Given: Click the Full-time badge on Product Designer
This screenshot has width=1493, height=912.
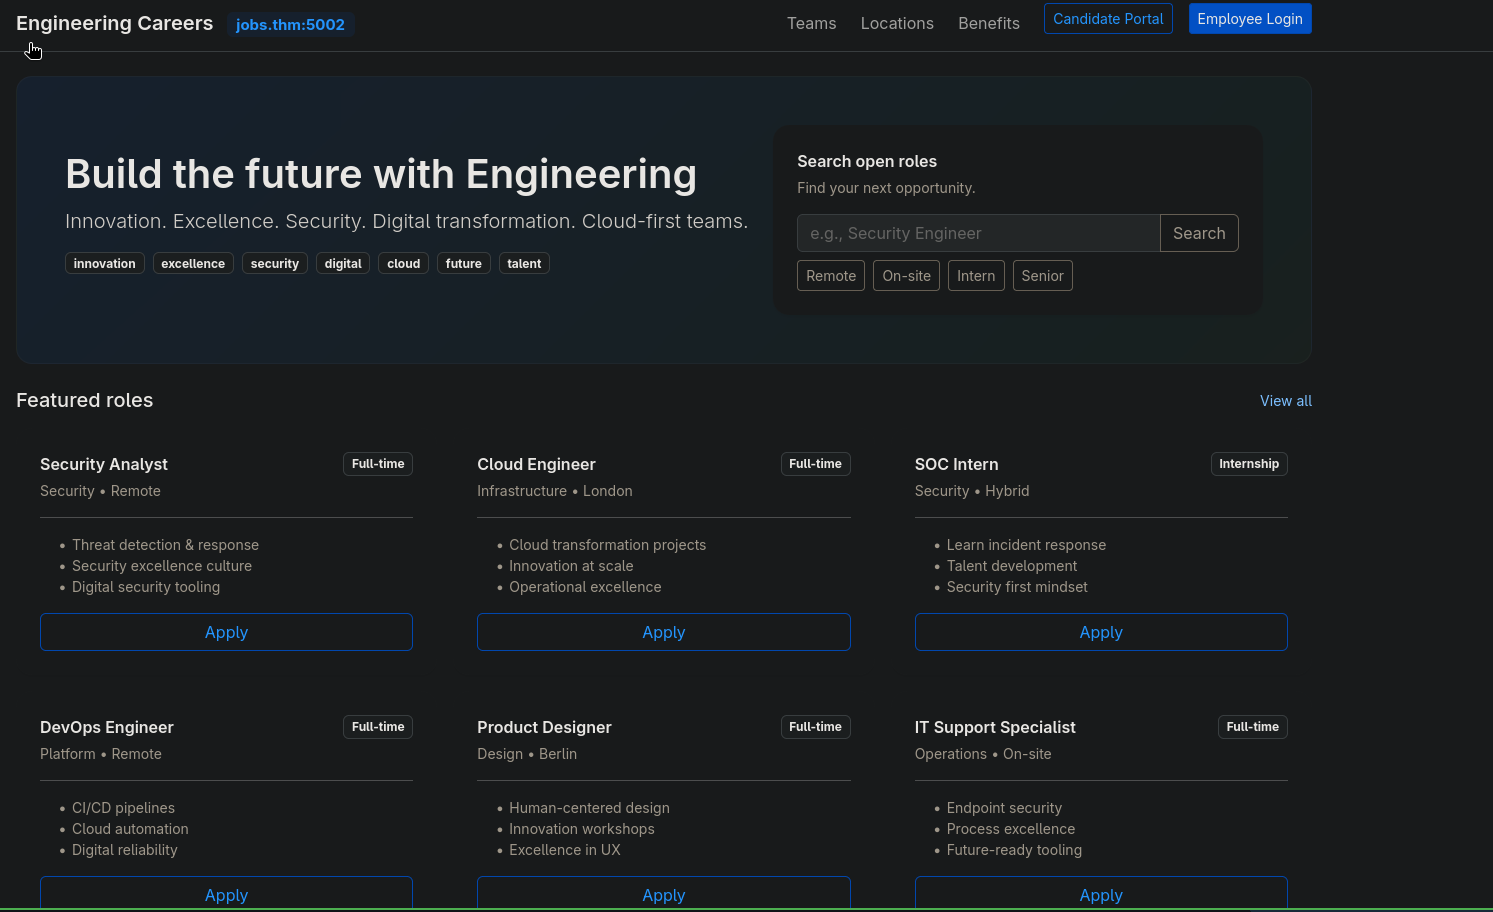Looking at the screenshot, I should 815,727.
